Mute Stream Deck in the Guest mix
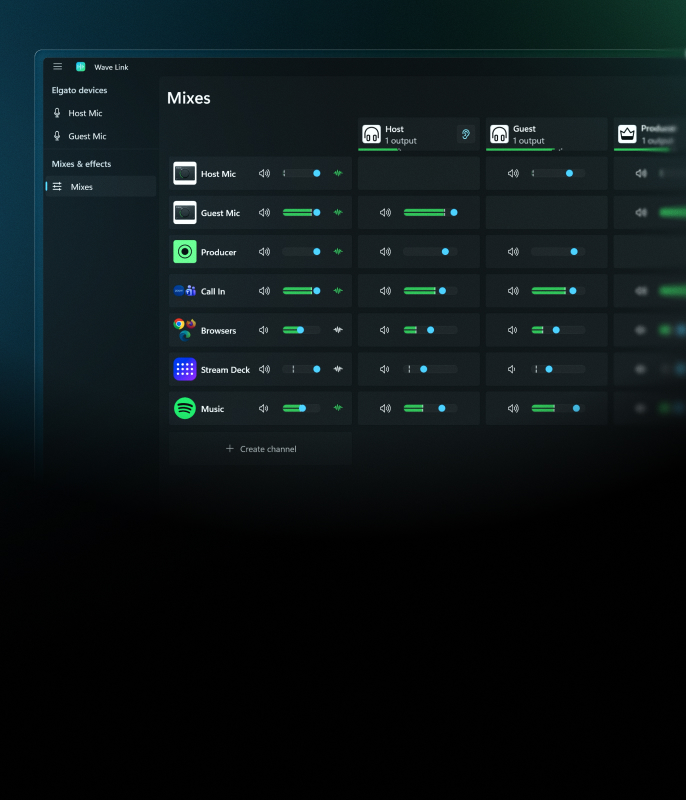The image size is (686, 800). (x=512, y=369)
